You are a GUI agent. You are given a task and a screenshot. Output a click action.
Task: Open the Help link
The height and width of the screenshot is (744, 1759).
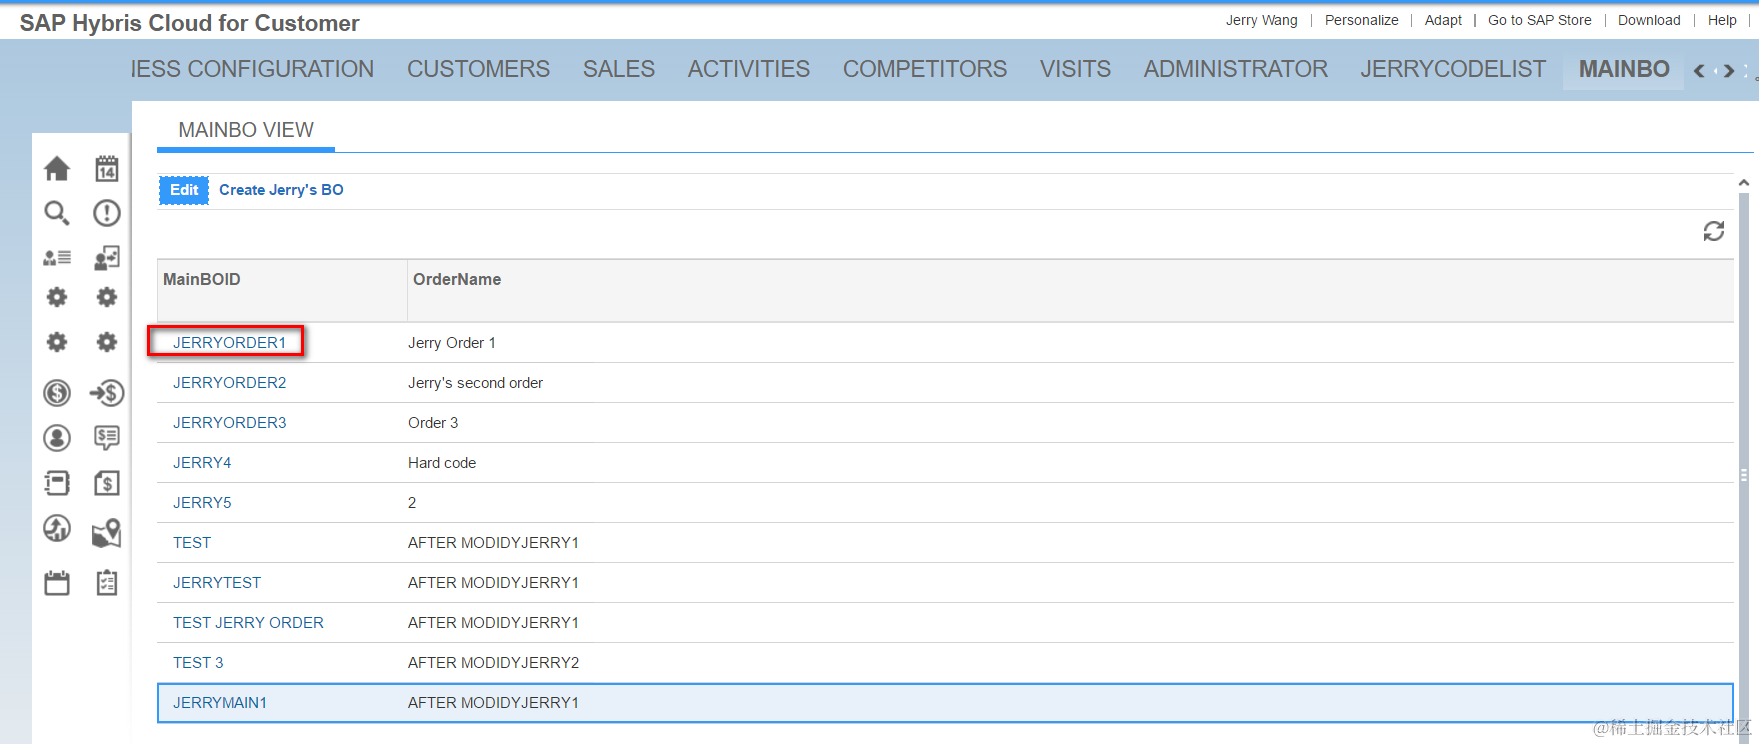pos(1722,20)
